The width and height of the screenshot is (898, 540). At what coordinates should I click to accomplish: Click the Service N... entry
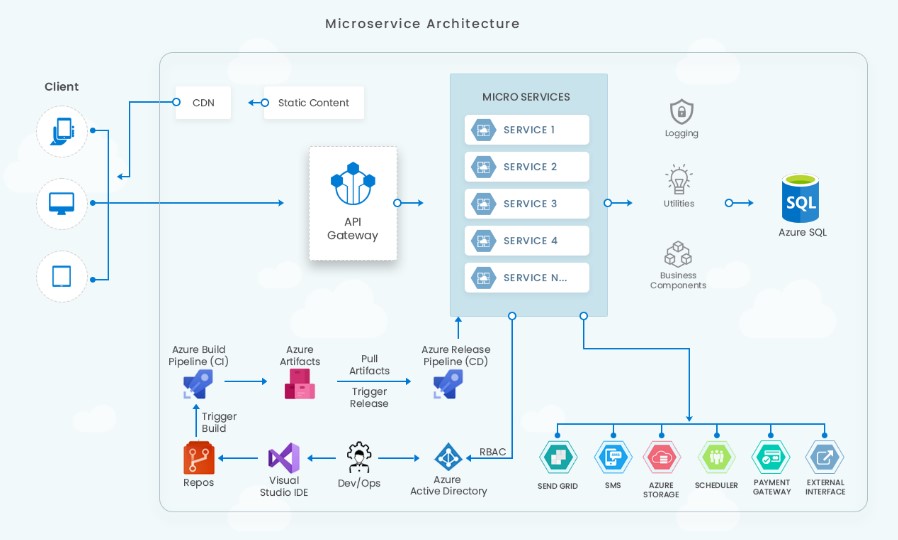point(527,278)
